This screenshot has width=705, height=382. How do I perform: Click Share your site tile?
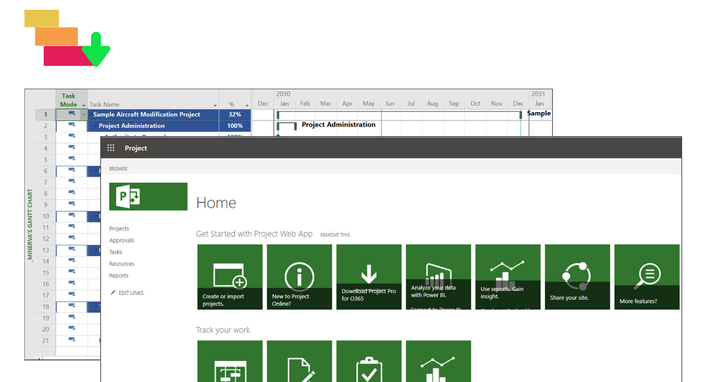click(x=577, y=277)
